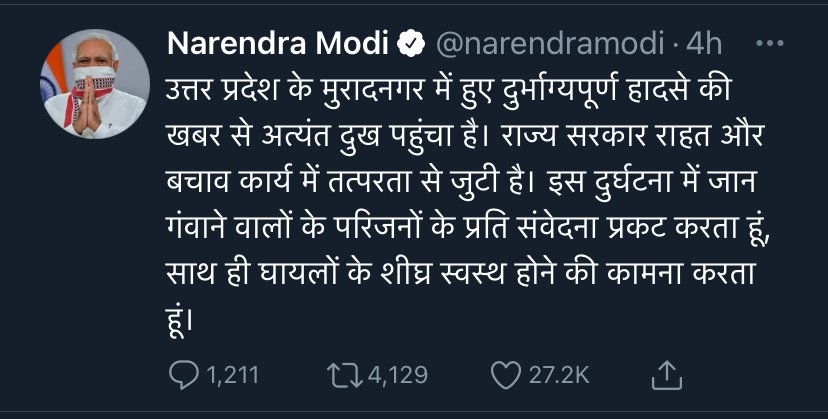Open the @narendramodi handle link

(550, 44)
